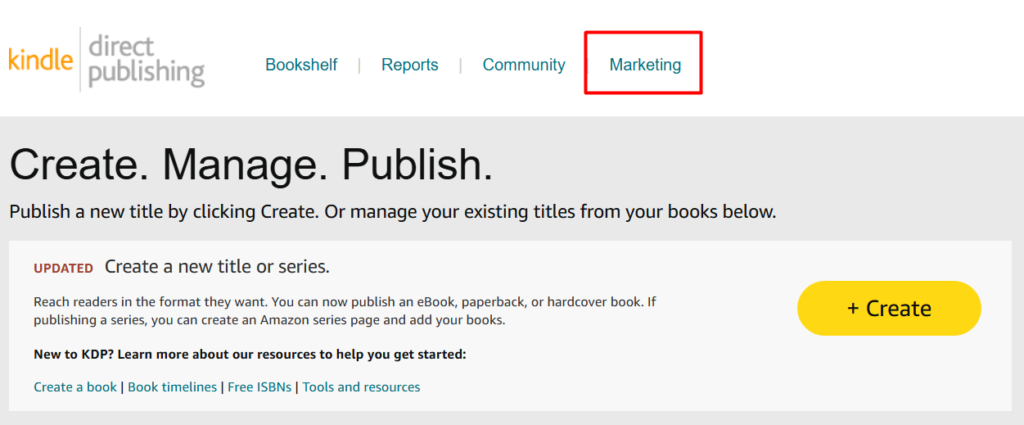This screenshot has height=425, width=1024.
Task: Click the 'Publish a new title by clicking Create' sentence
Action: point(392,212)
